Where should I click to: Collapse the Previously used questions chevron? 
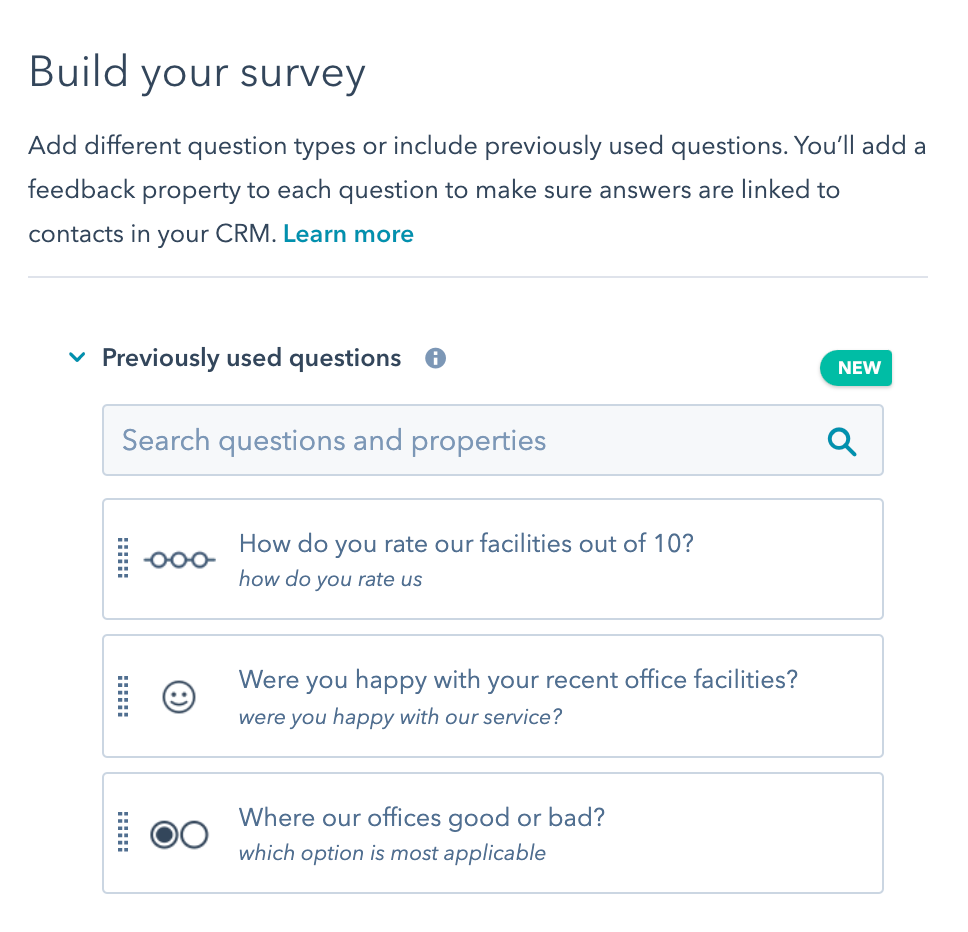[x=77, y=357]
